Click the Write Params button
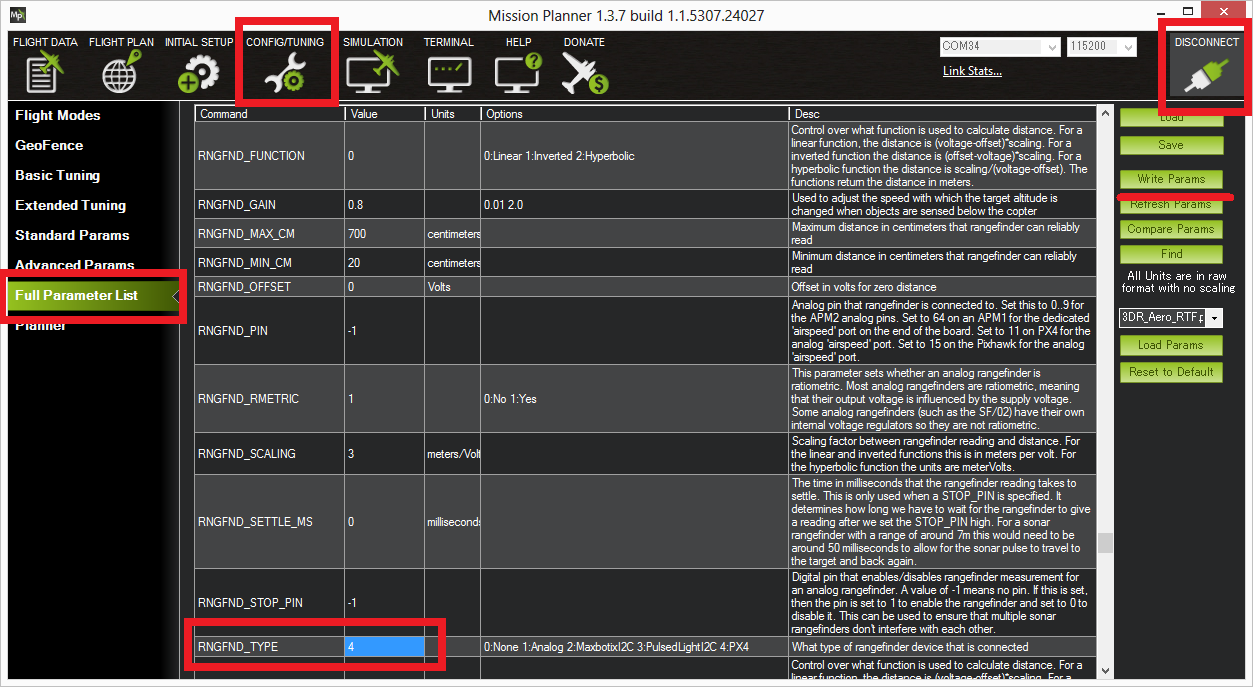Image resolution: width=1253 pixels, height=687 pixels. (x=1171, y=179)
